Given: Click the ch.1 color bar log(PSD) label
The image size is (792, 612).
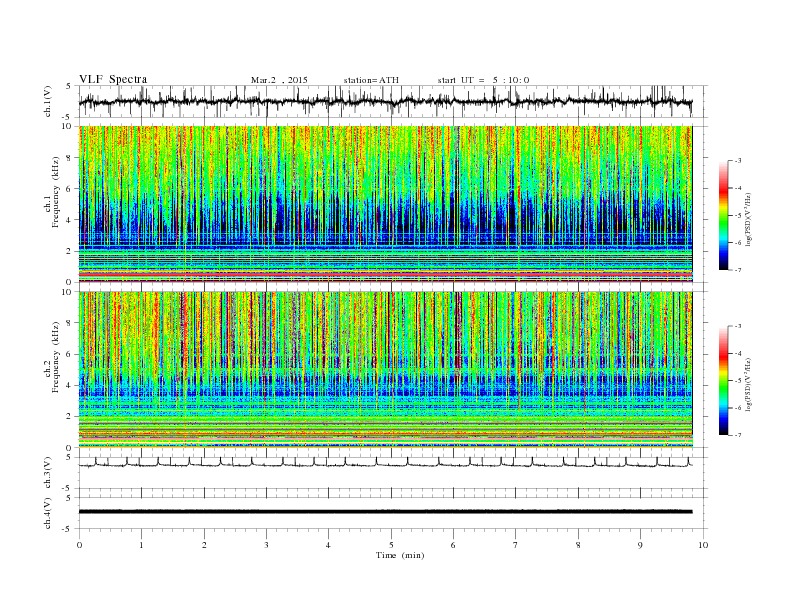Looking at the screenshot, I should click(x=749, y=219).
